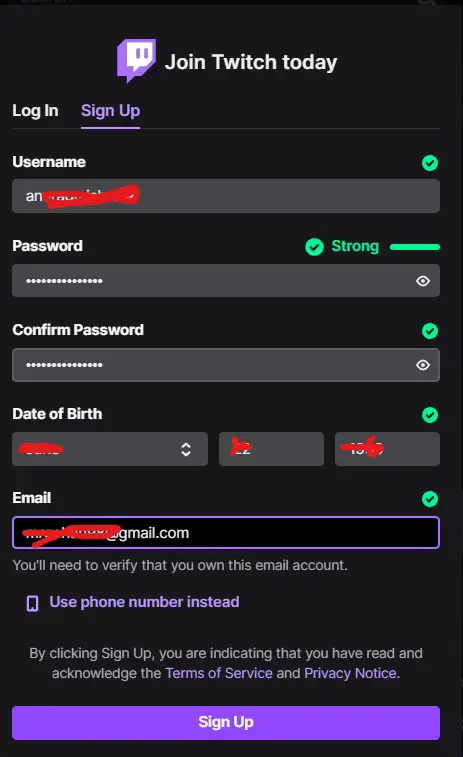The height and width of the screenshot is (757, 463).
Task: Open the birth month dropdown
Action: (x=110, y=449)
